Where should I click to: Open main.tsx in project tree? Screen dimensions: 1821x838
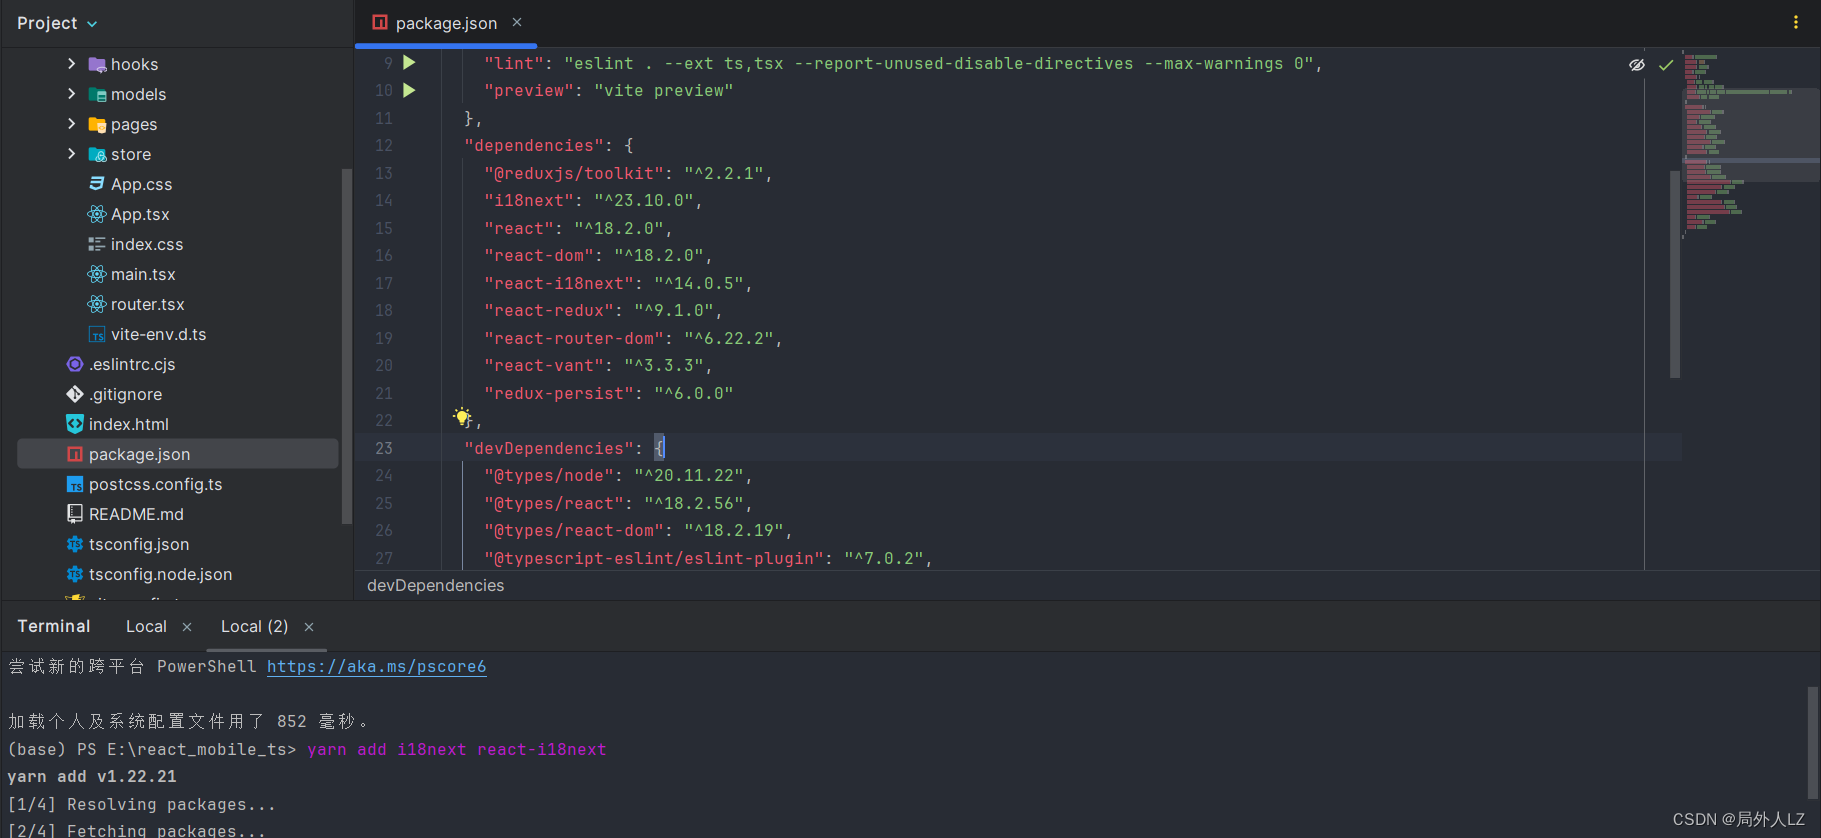143,274
